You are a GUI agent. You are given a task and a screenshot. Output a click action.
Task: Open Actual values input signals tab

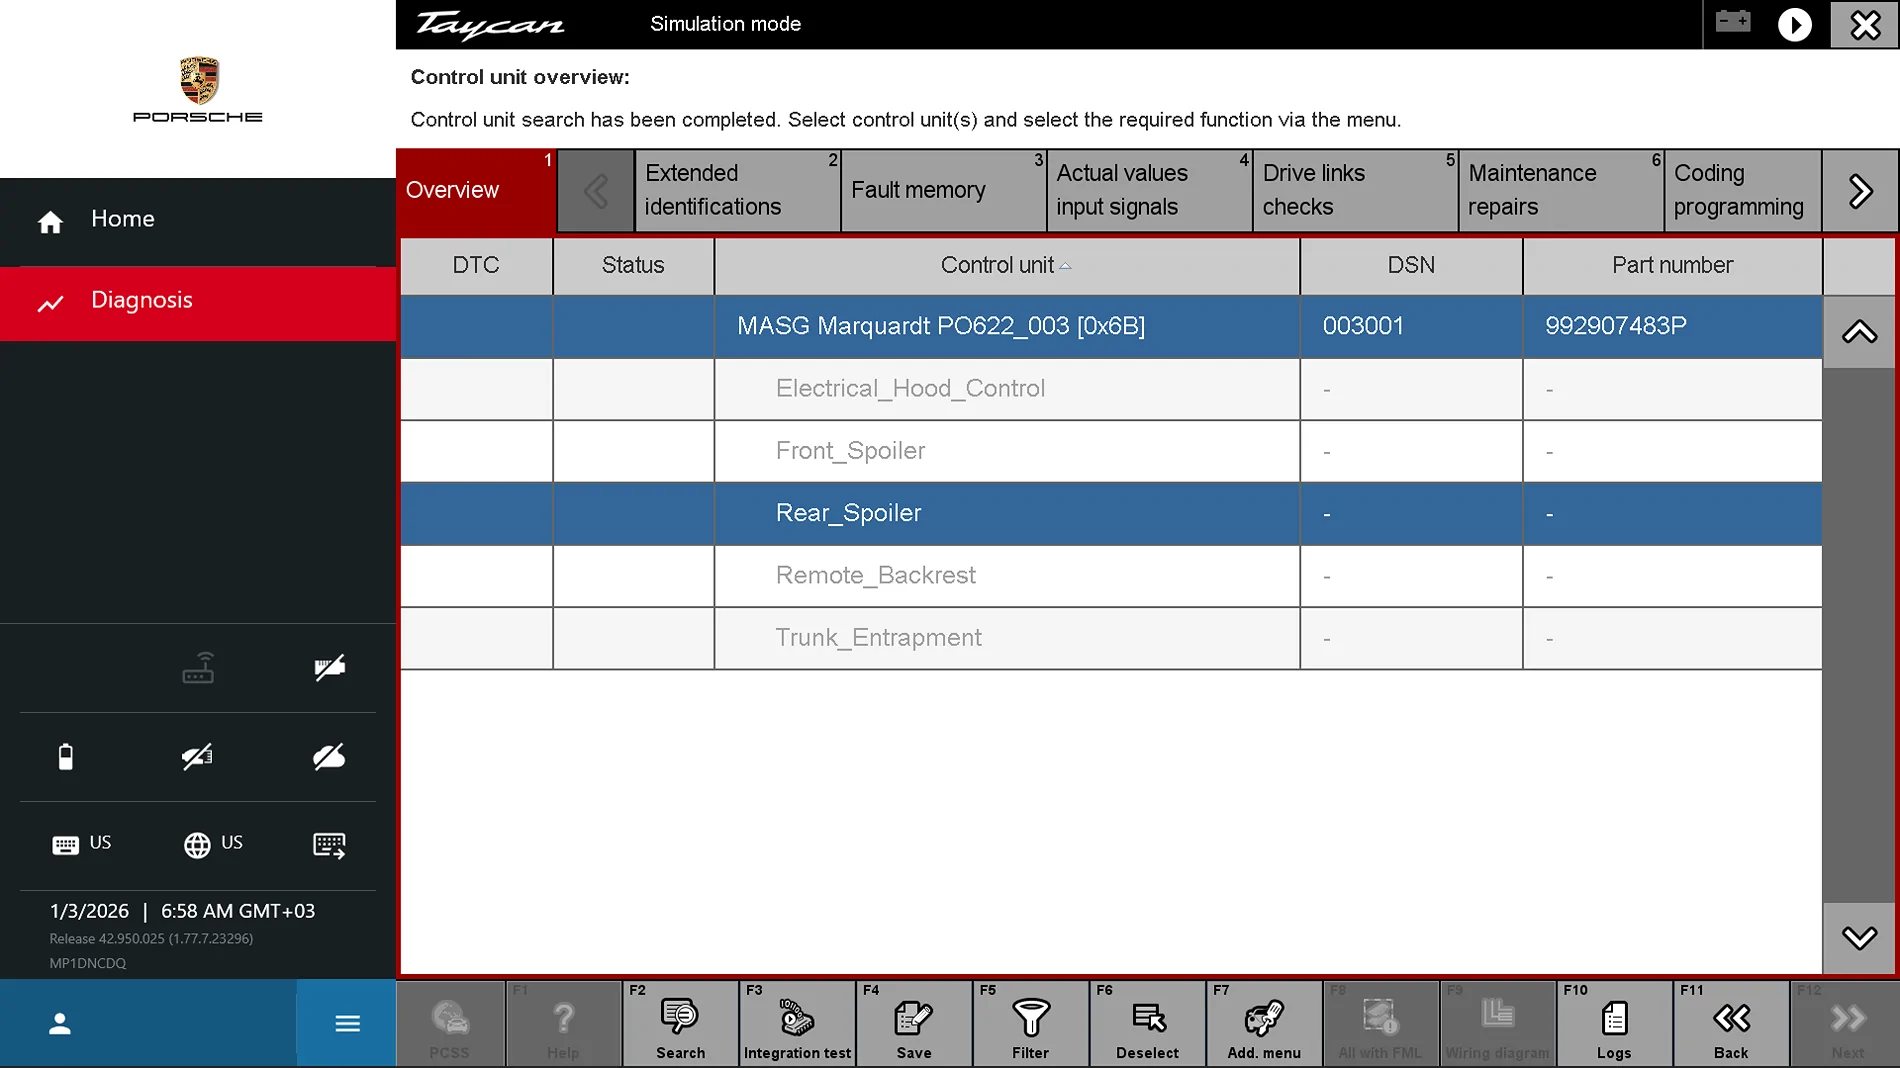1150,190
